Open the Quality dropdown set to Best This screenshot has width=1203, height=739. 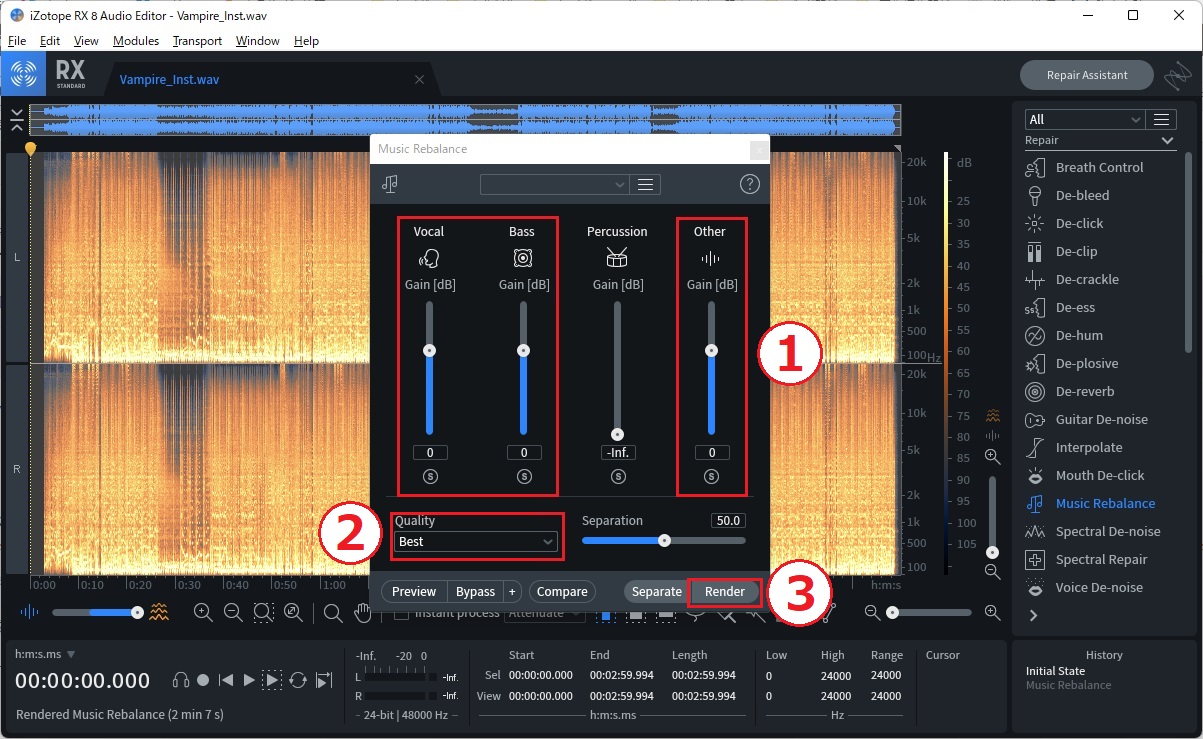tap(476, 541)
